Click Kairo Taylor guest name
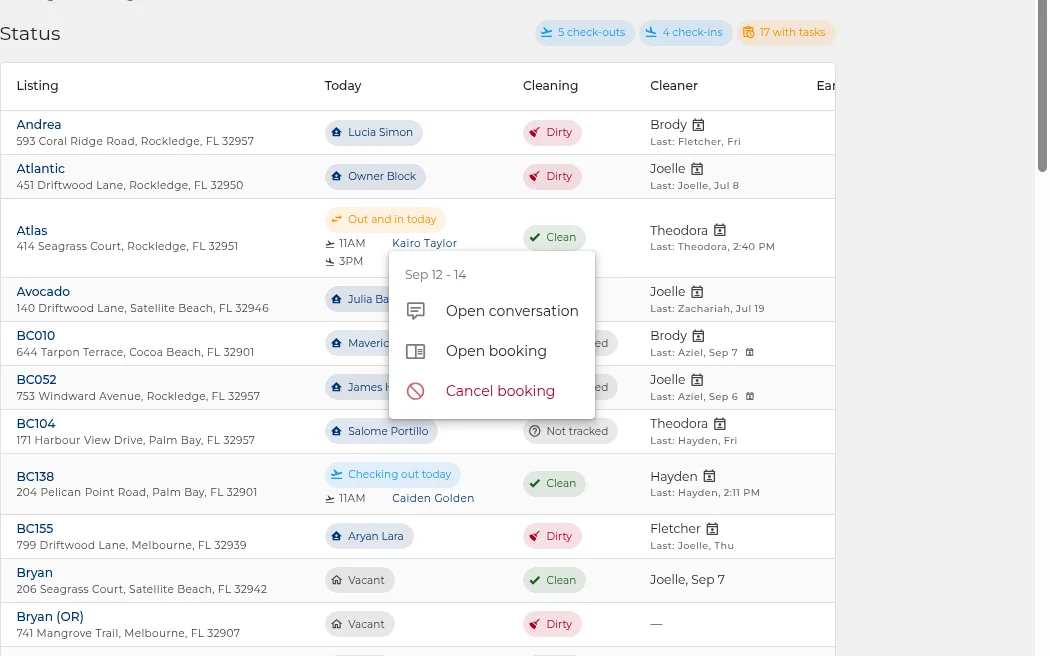 coord(425,243)
